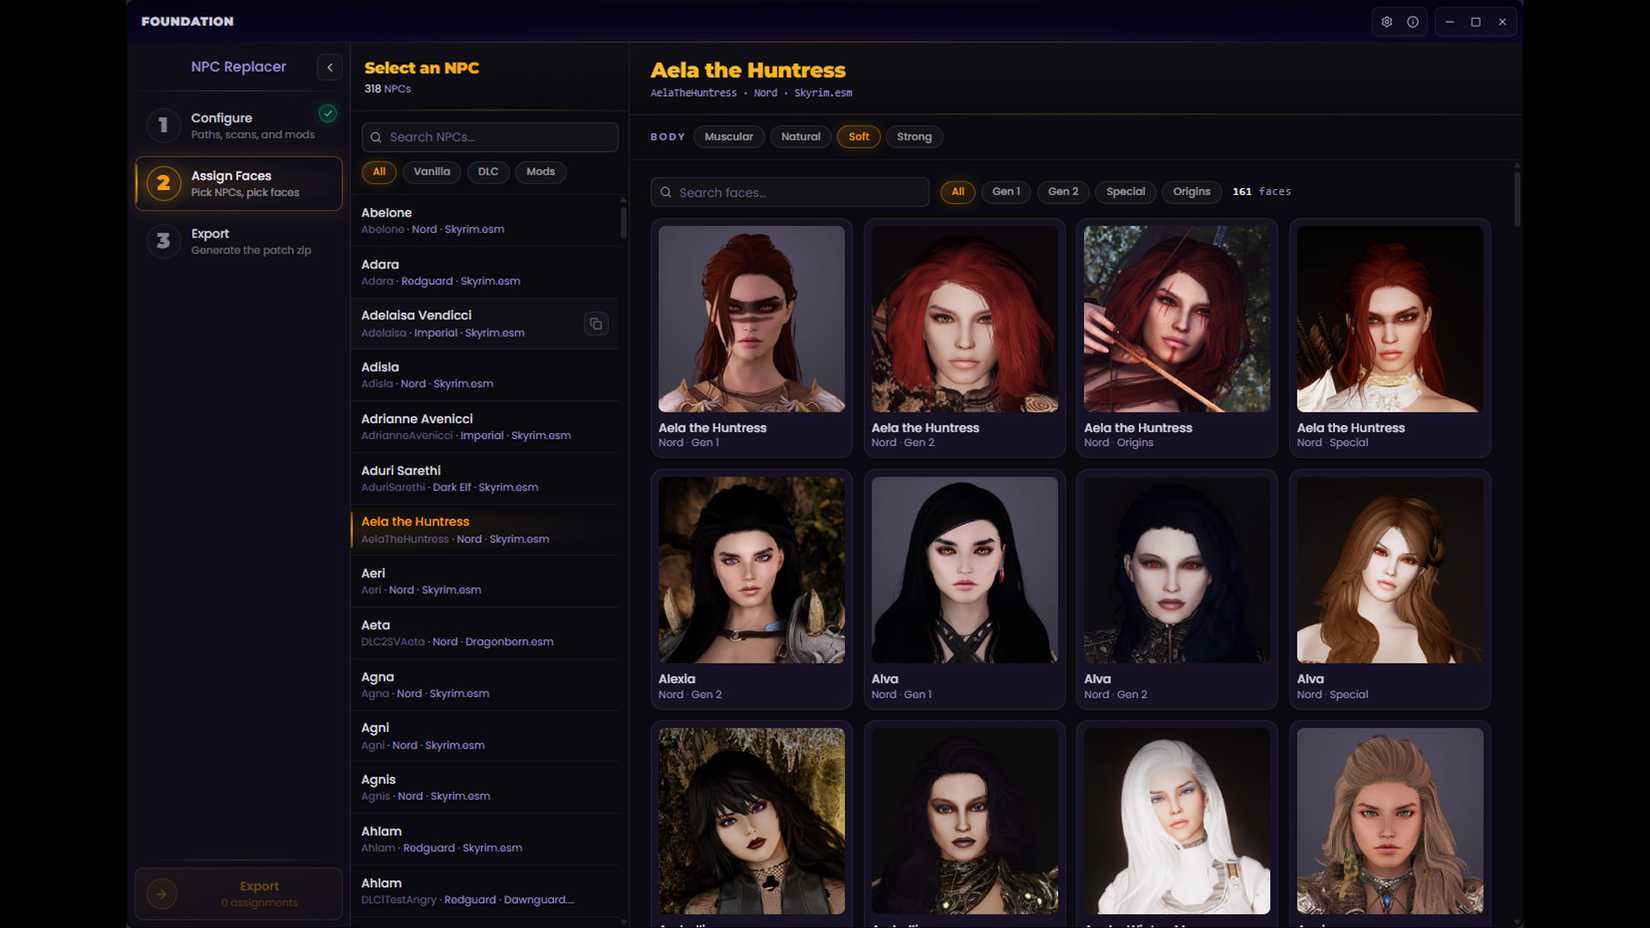
Task: Click the Export step number 3 icon
Action: click(163, 241)
